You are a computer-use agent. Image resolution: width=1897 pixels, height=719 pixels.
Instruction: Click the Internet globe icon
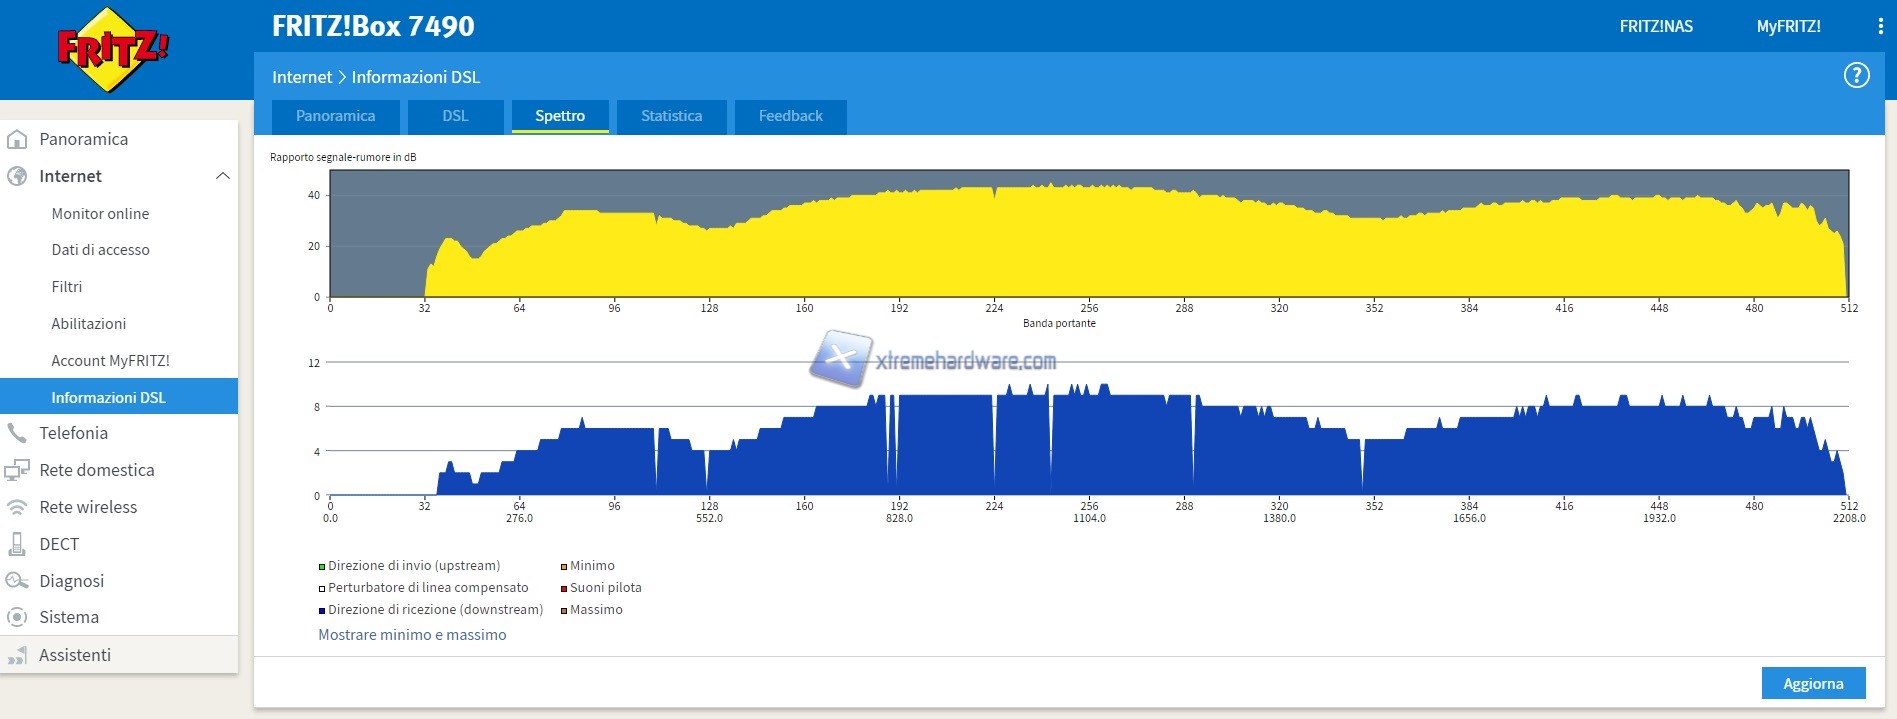(17, 176)
